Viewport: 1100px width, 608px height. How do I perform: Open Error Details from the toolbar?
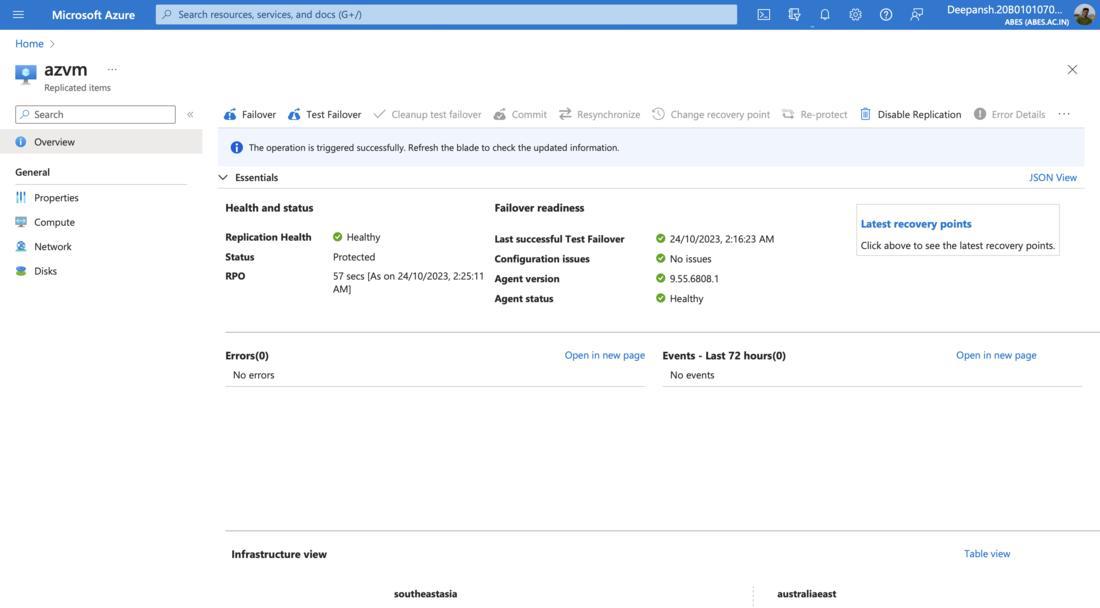[x=1010, y=114]
